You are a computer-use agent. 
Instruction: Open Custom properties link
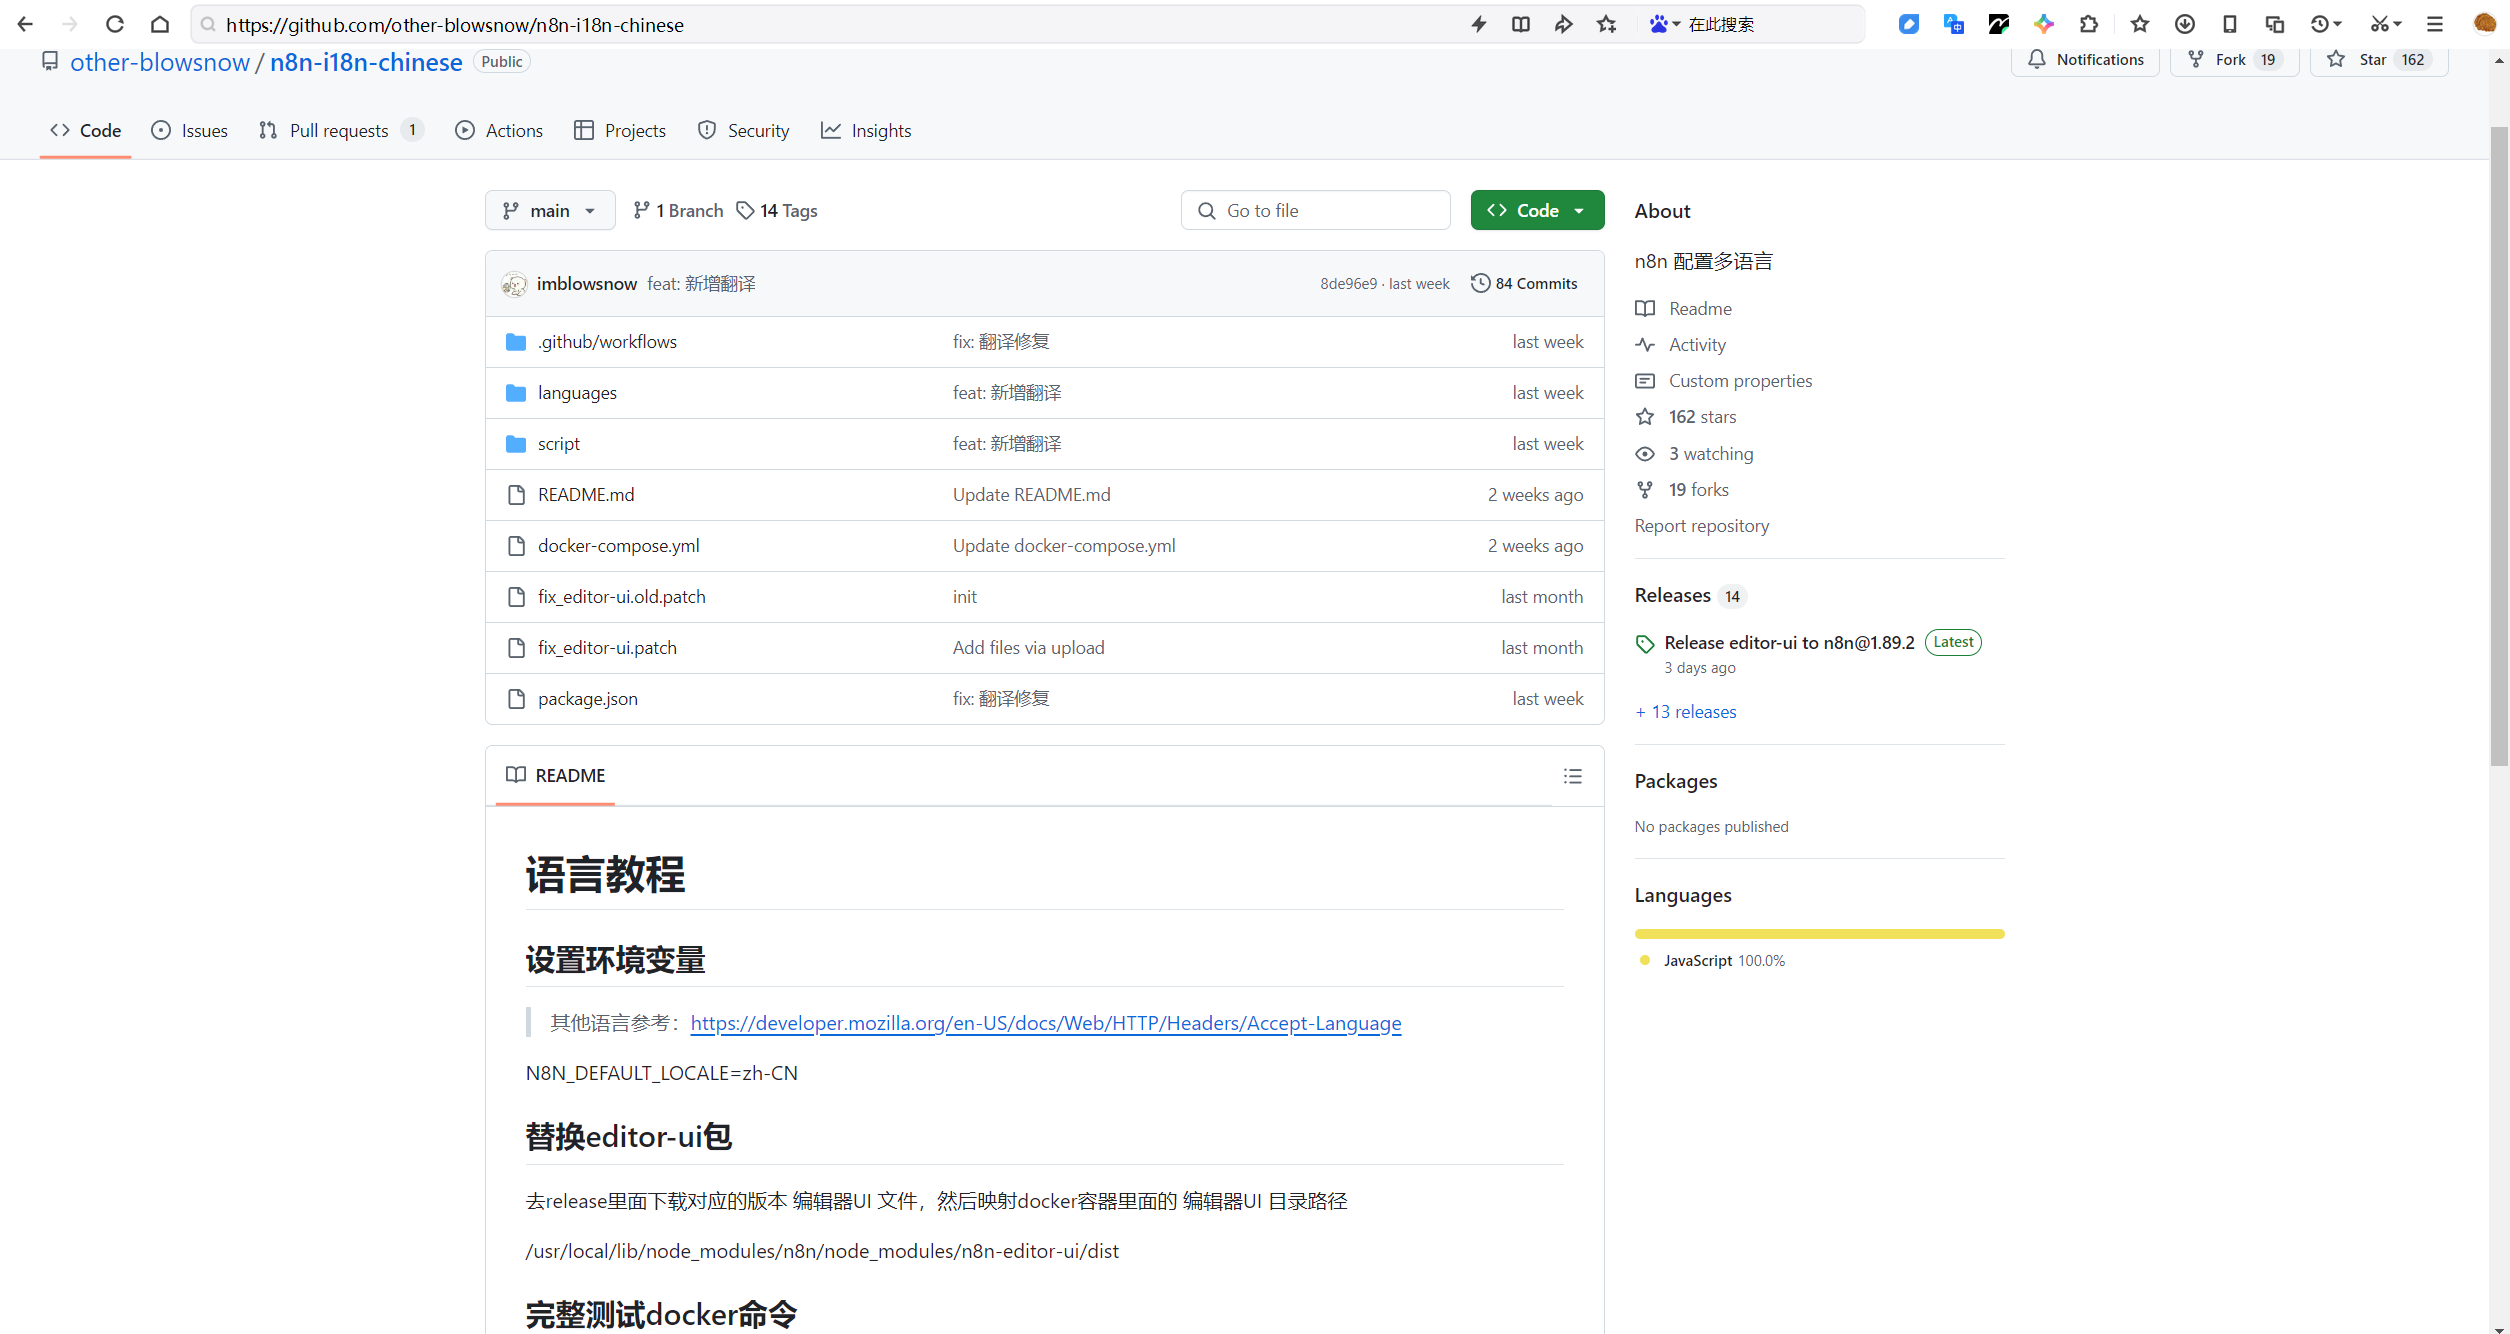(x=1724, y=381)
